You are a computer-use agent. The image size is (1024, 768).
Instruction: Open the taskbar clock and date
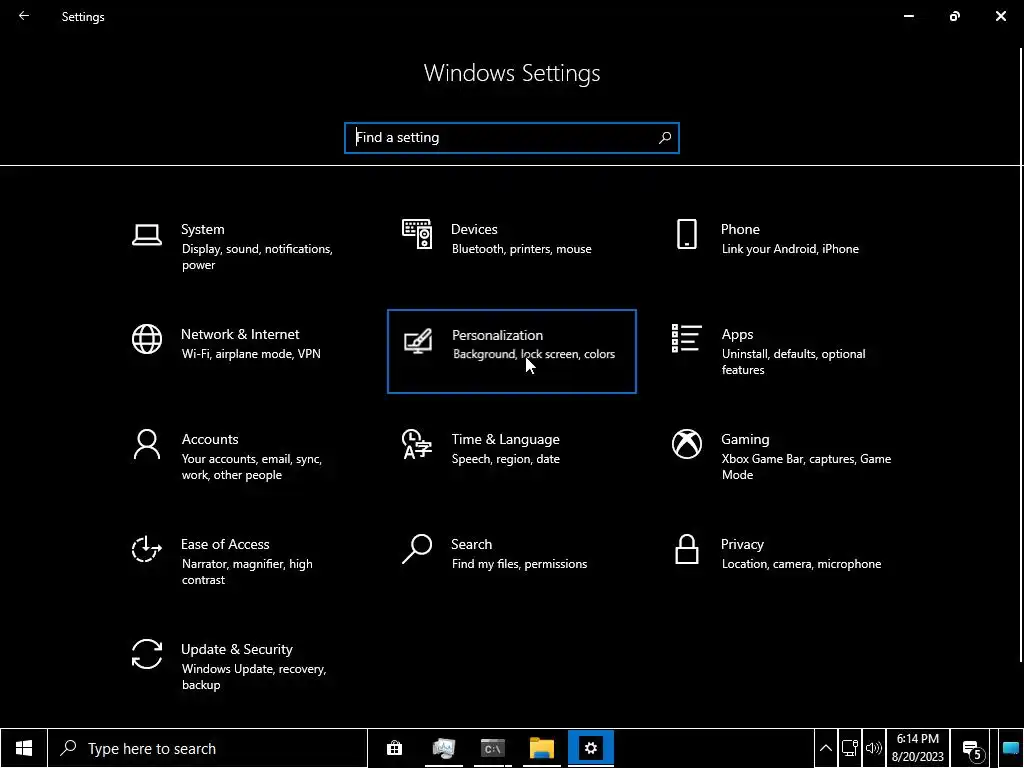918,748
